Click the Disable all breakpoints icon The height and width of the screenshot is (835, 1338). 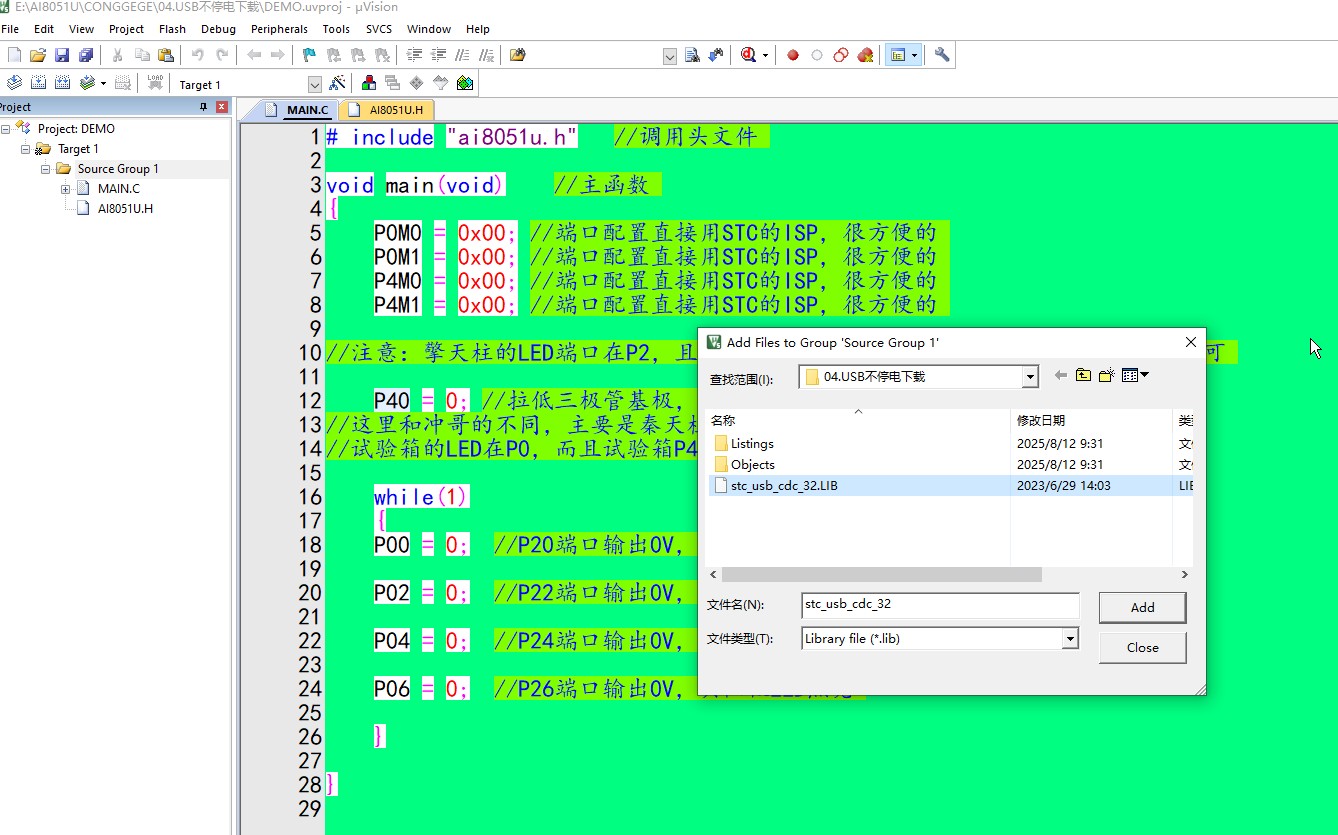click(x=841, y=55)
